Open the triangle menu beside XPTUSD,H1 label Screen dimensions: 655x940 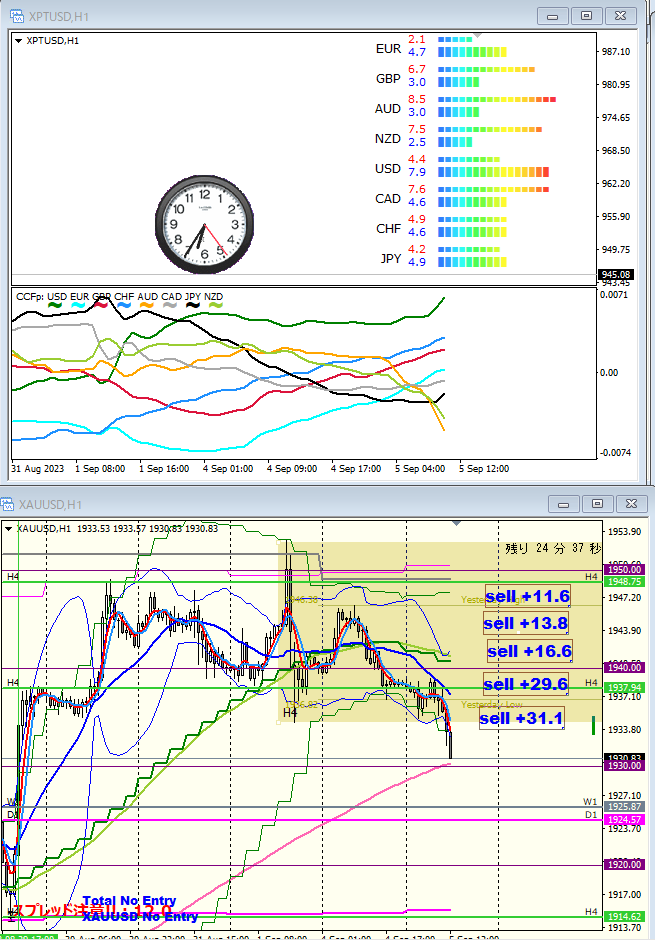[x=18, y=41]
